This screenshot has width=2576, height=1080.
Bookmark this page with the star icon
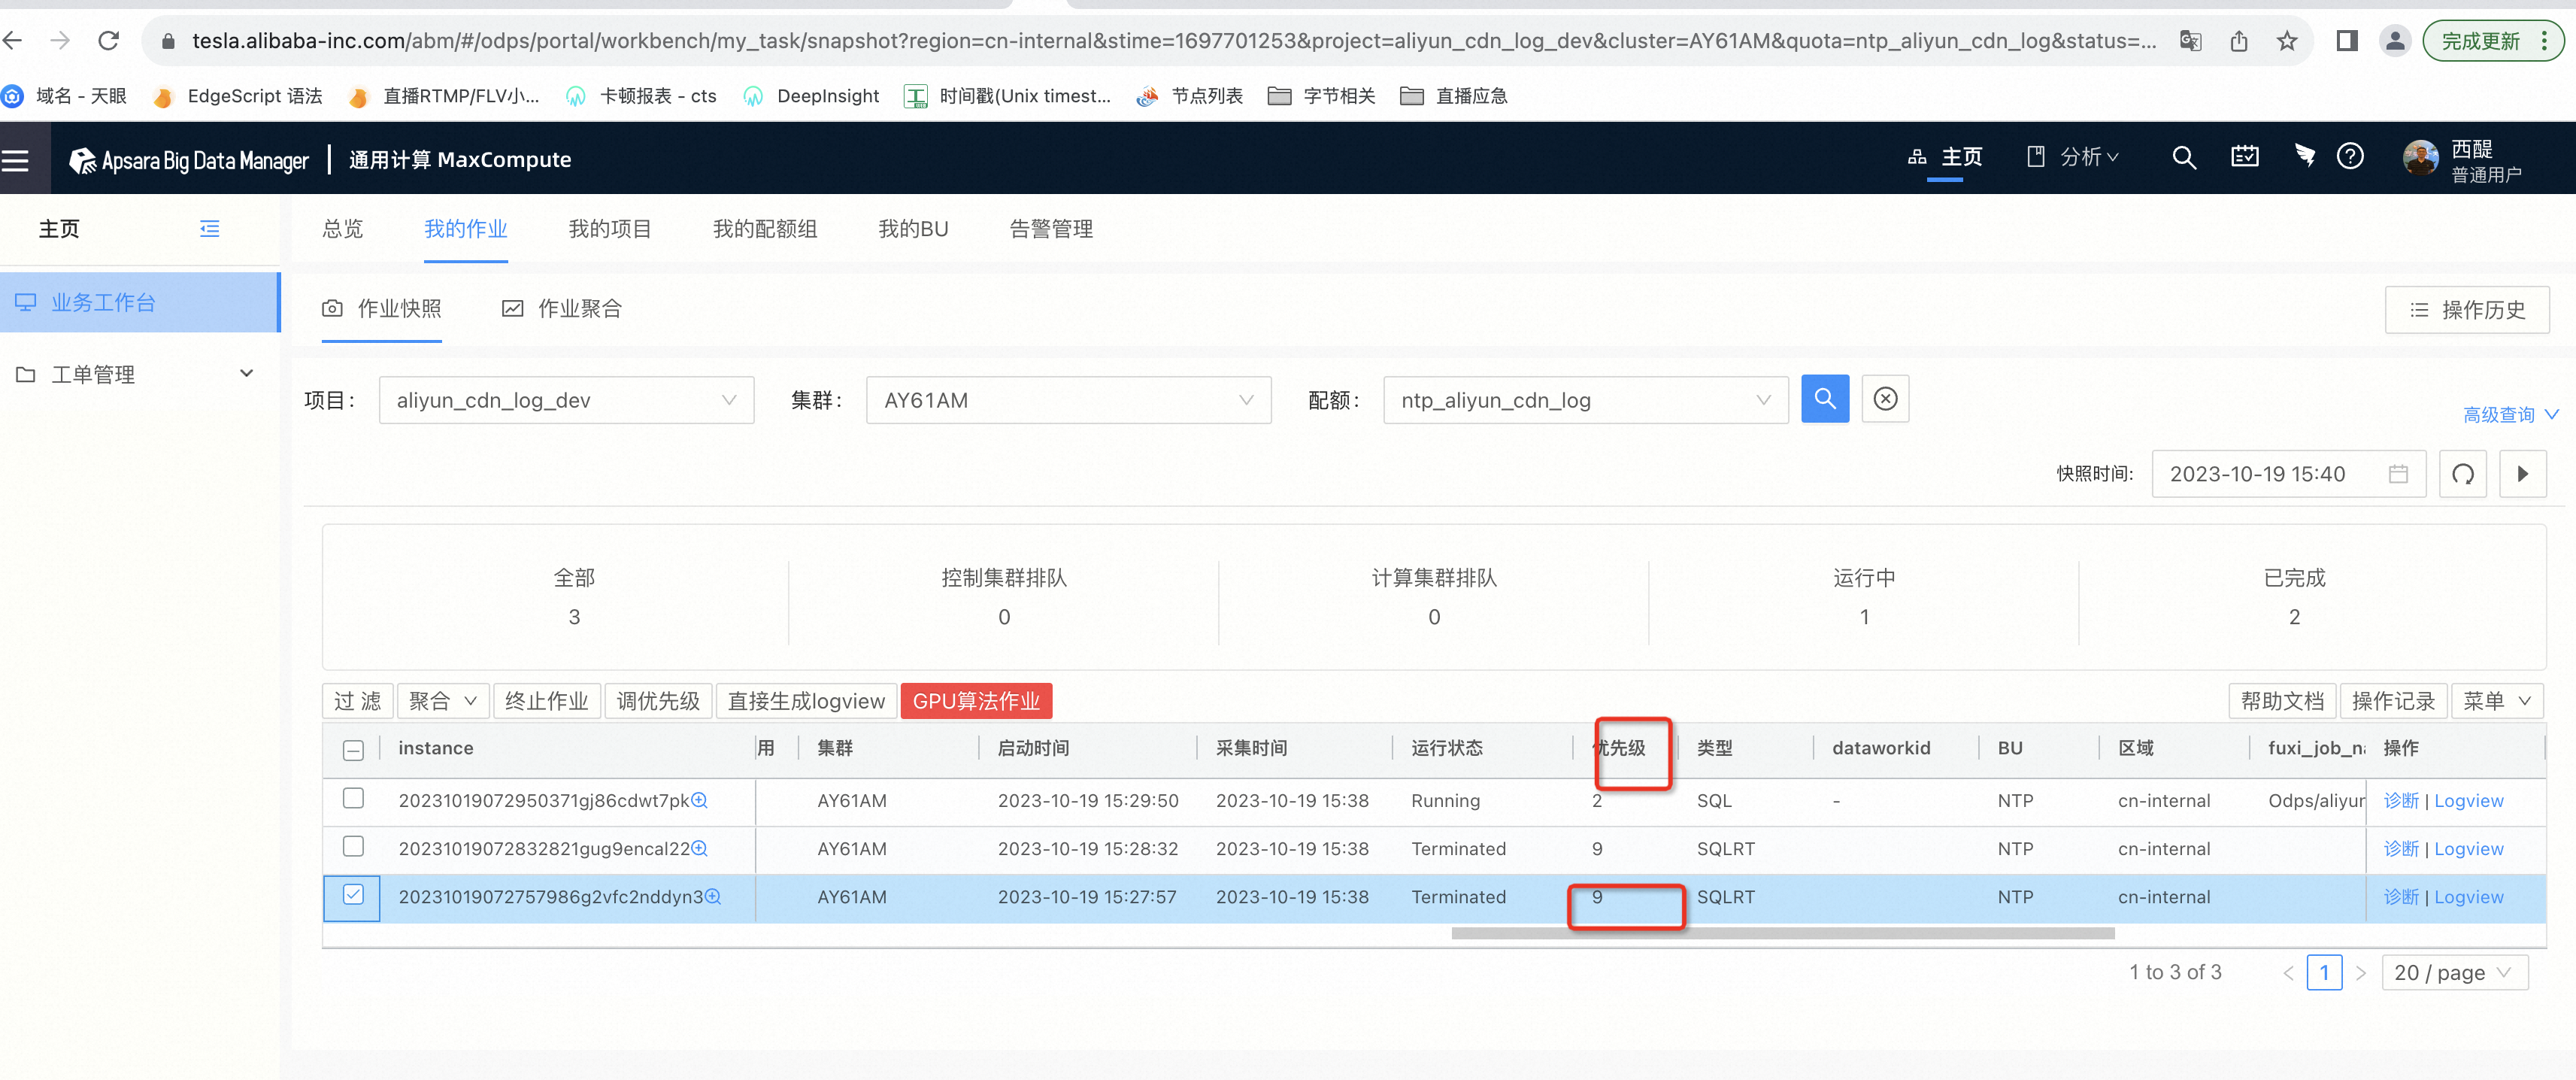pyautogui.click(x=2287, y=41)
